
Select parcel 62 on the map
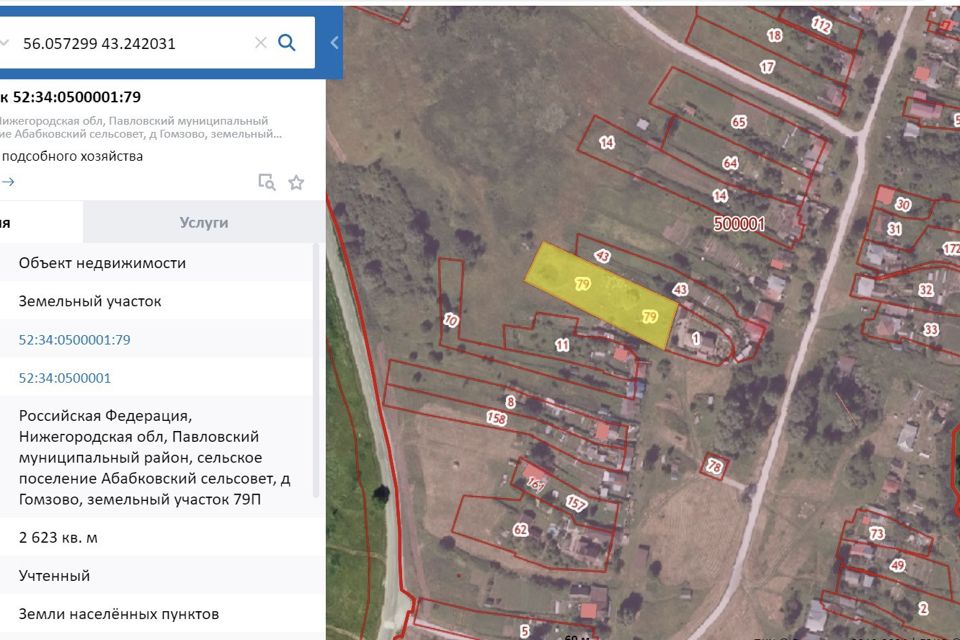tap(520, 529)
